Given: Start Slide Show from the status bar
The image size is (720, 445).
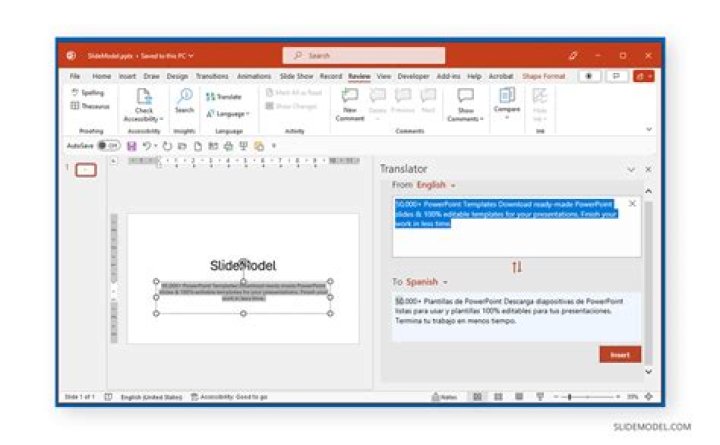Looking at the screenshot, I should click(540, 397).
